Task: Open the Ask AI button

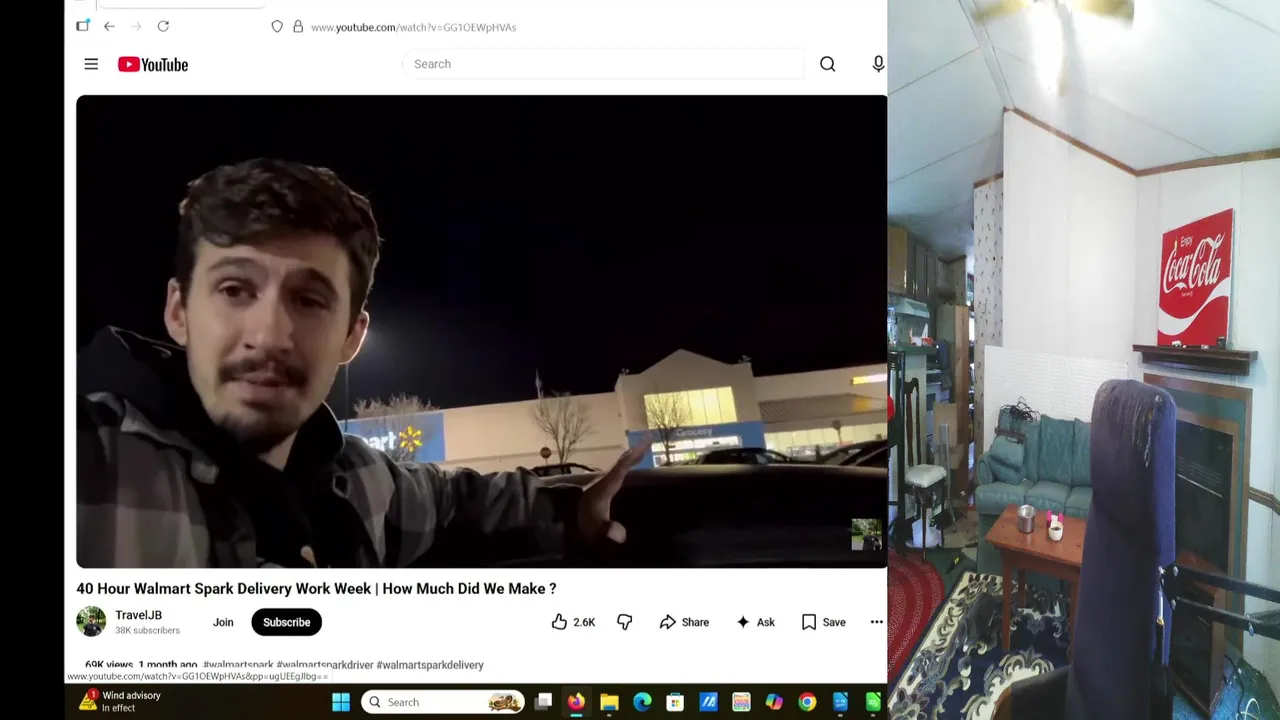Action: point(755,622)
